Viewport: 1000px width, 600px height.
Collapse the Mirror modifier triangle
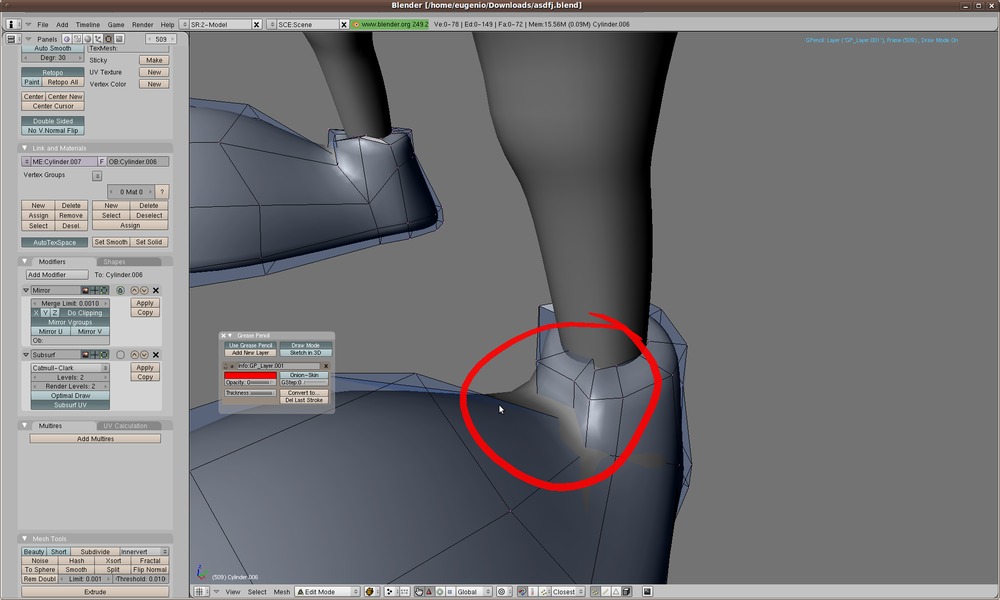click(x=26, y=290)
